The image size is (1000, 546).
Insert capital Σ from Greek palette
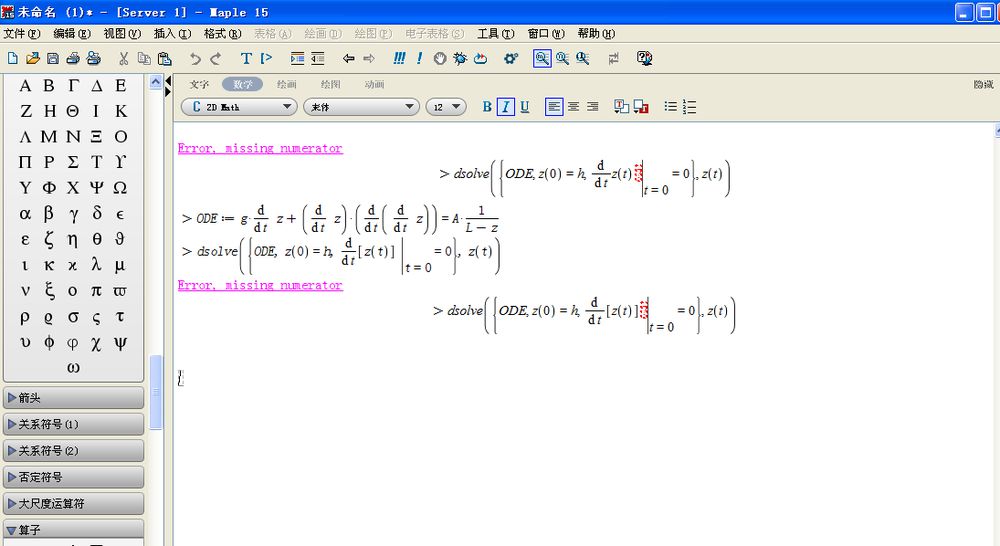pyautogui.click(x=73, y=162)
